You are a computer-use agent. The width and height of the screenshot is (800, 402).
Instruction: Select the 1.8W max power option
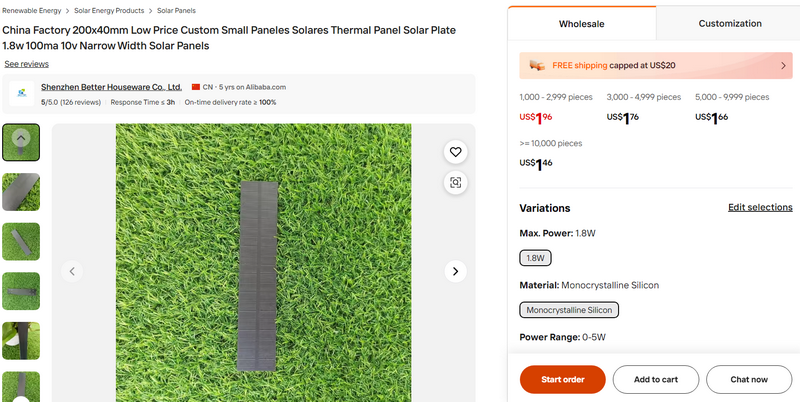click(x=535, y=258)
